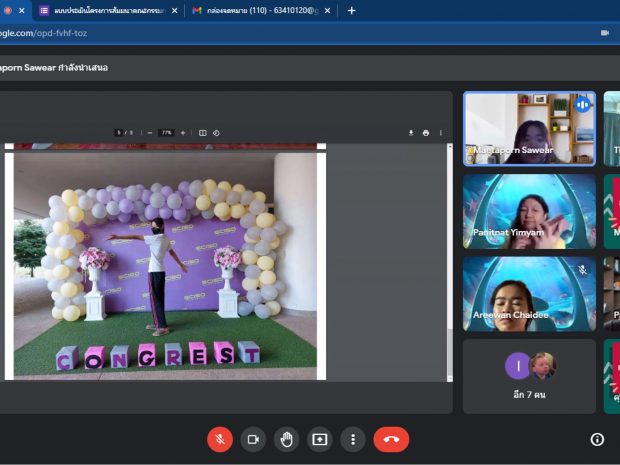Image resolution: width=620 pixels, height=465 pixels.
Task: Open more options three-dot menu in call bar
Action: [x=352, y=439]
